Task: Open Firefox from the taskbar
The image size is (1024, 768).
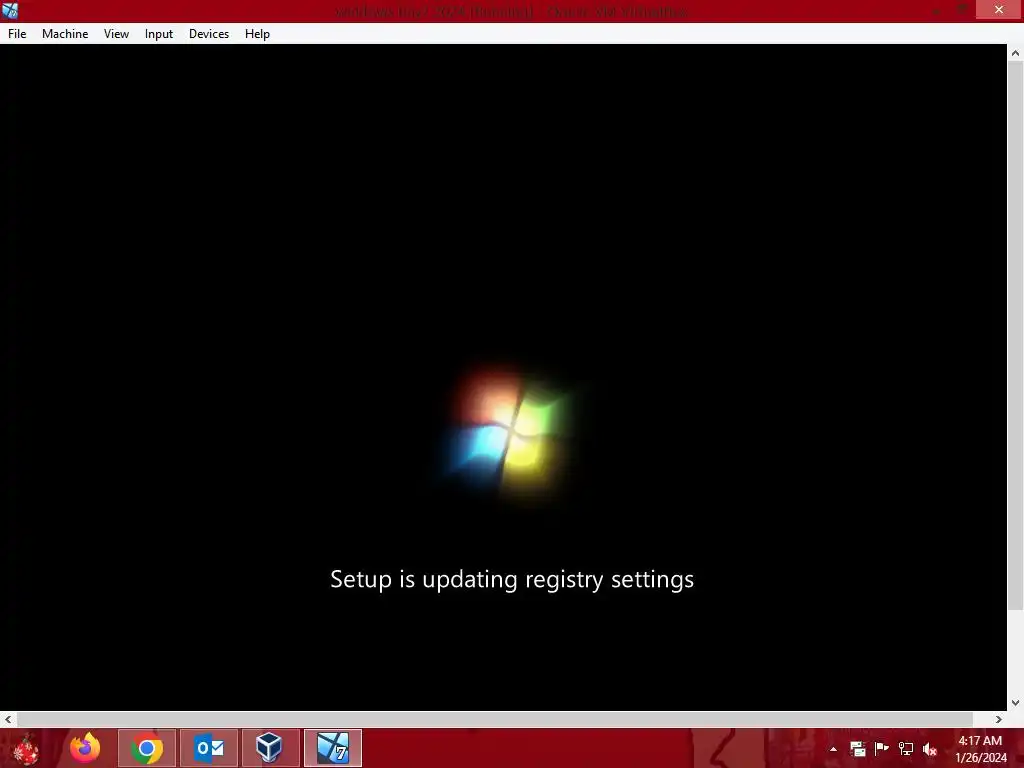Action: [85, 748]
